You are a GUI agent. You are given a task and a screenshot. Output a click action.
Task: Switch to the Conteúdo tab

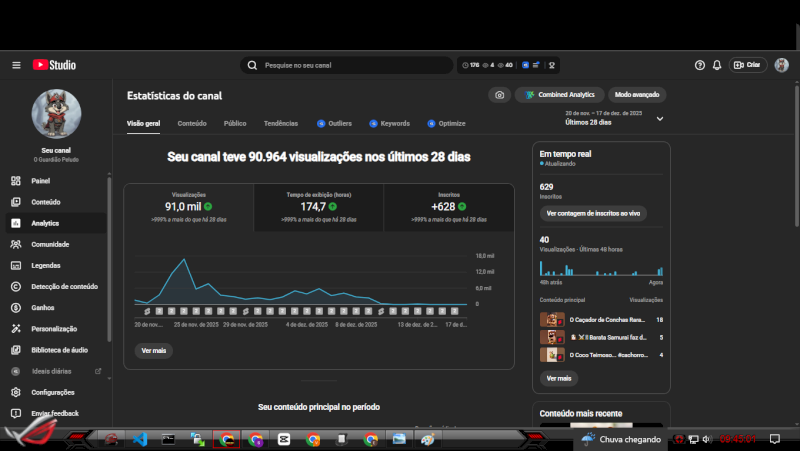tap(192, 123)
